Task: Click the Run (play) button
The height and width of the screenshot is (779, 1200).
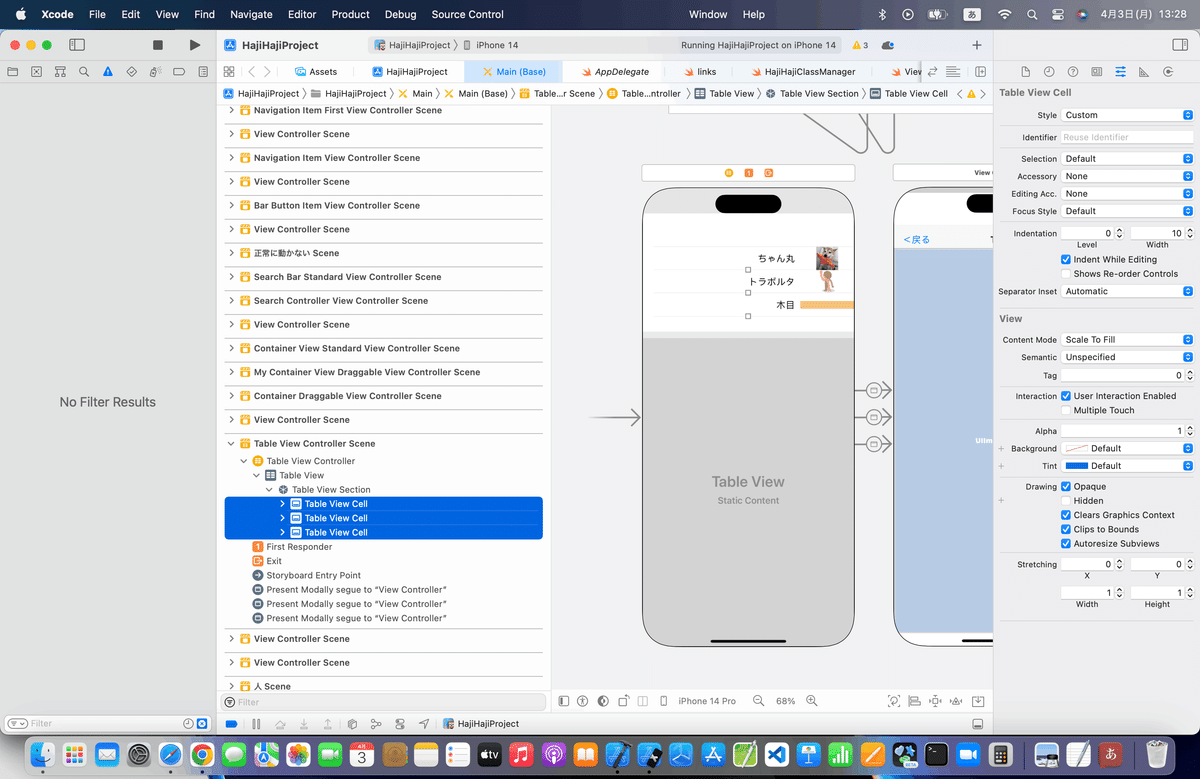Action: pos(194,45)
